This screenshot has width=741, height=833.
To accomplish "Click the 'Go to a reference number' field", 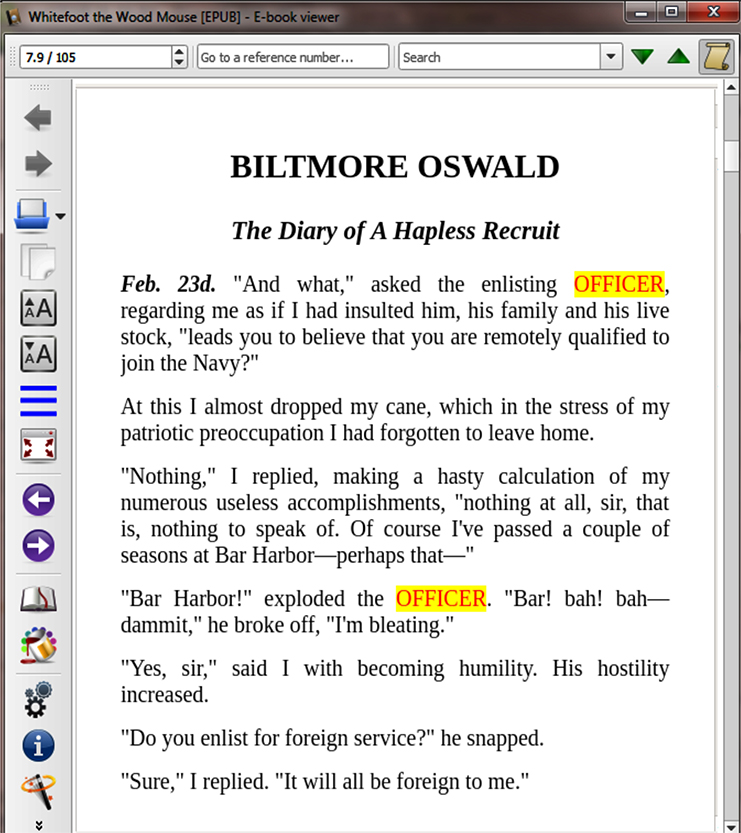I will click(292, 57).
